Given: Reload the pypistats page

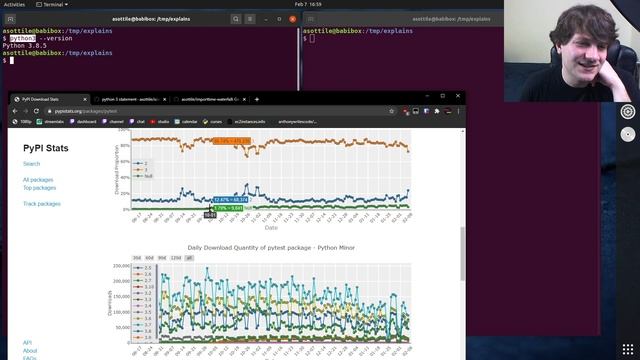Looking at the screenshot, I should (36, 111).
